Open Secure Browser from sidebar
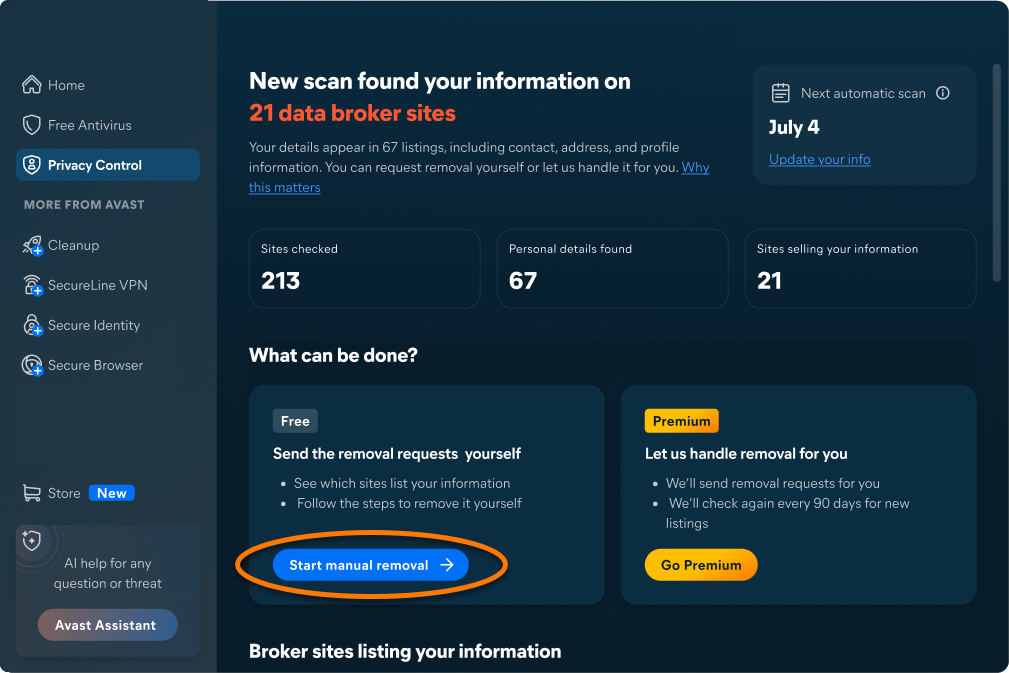Screen dimensions: 1009x673 click(107, 365)
